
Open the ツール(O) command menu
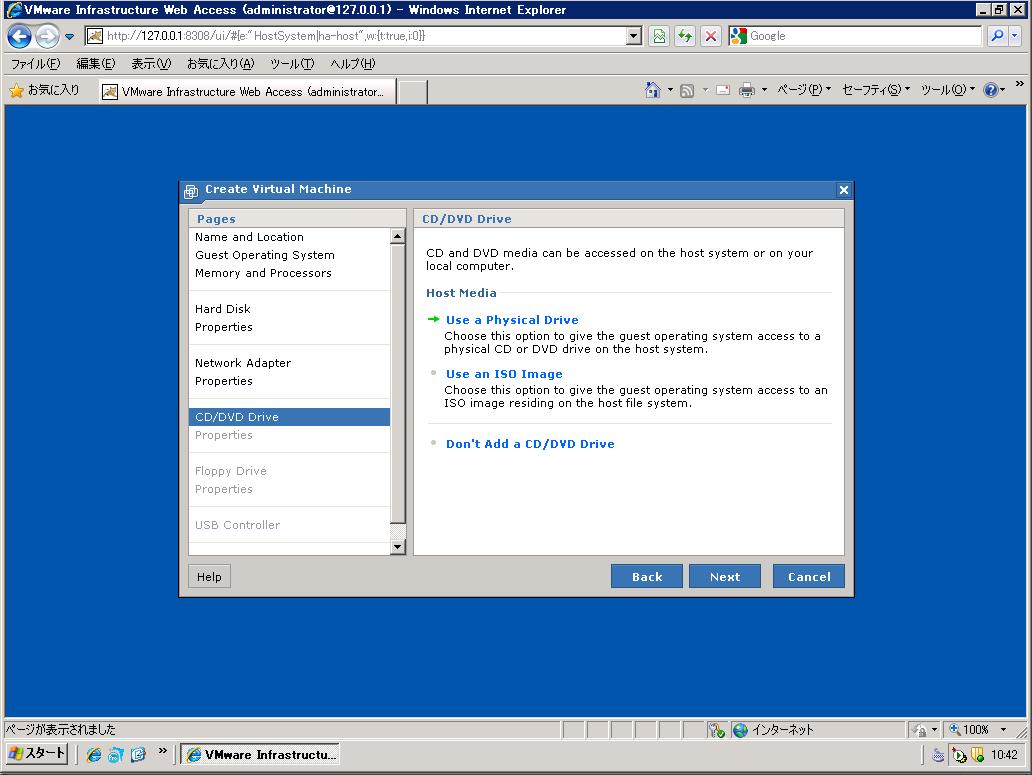point(948,90)
